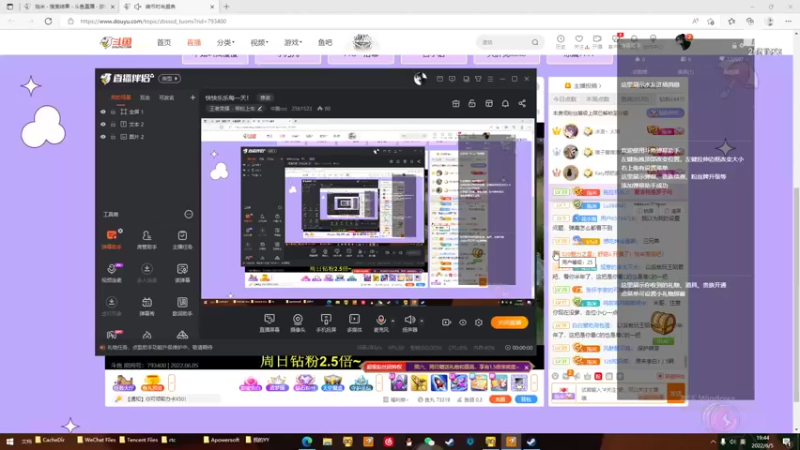Viewport: 800px width, 450px height.
Task: Open the stream settings gear icon
Action: pyautogui.click(x=479, y=322)
